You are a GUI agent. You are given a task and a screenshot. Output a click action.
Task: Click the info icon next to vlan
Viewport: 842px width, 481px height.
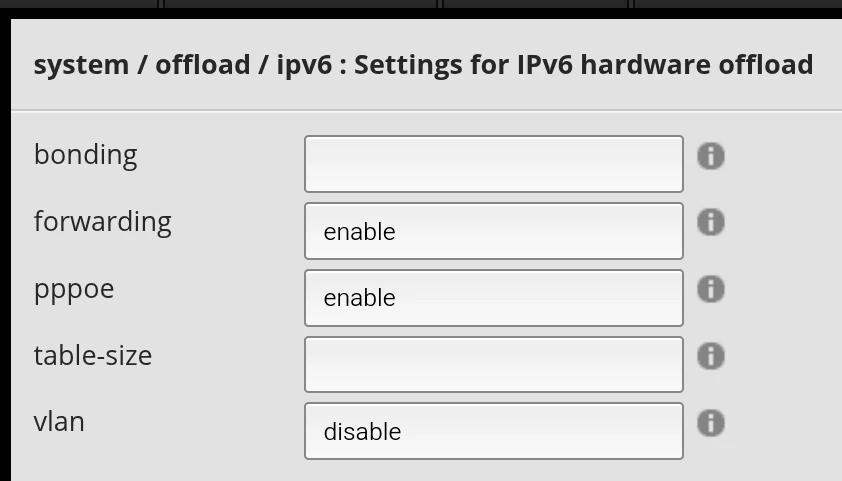[710, 423]
